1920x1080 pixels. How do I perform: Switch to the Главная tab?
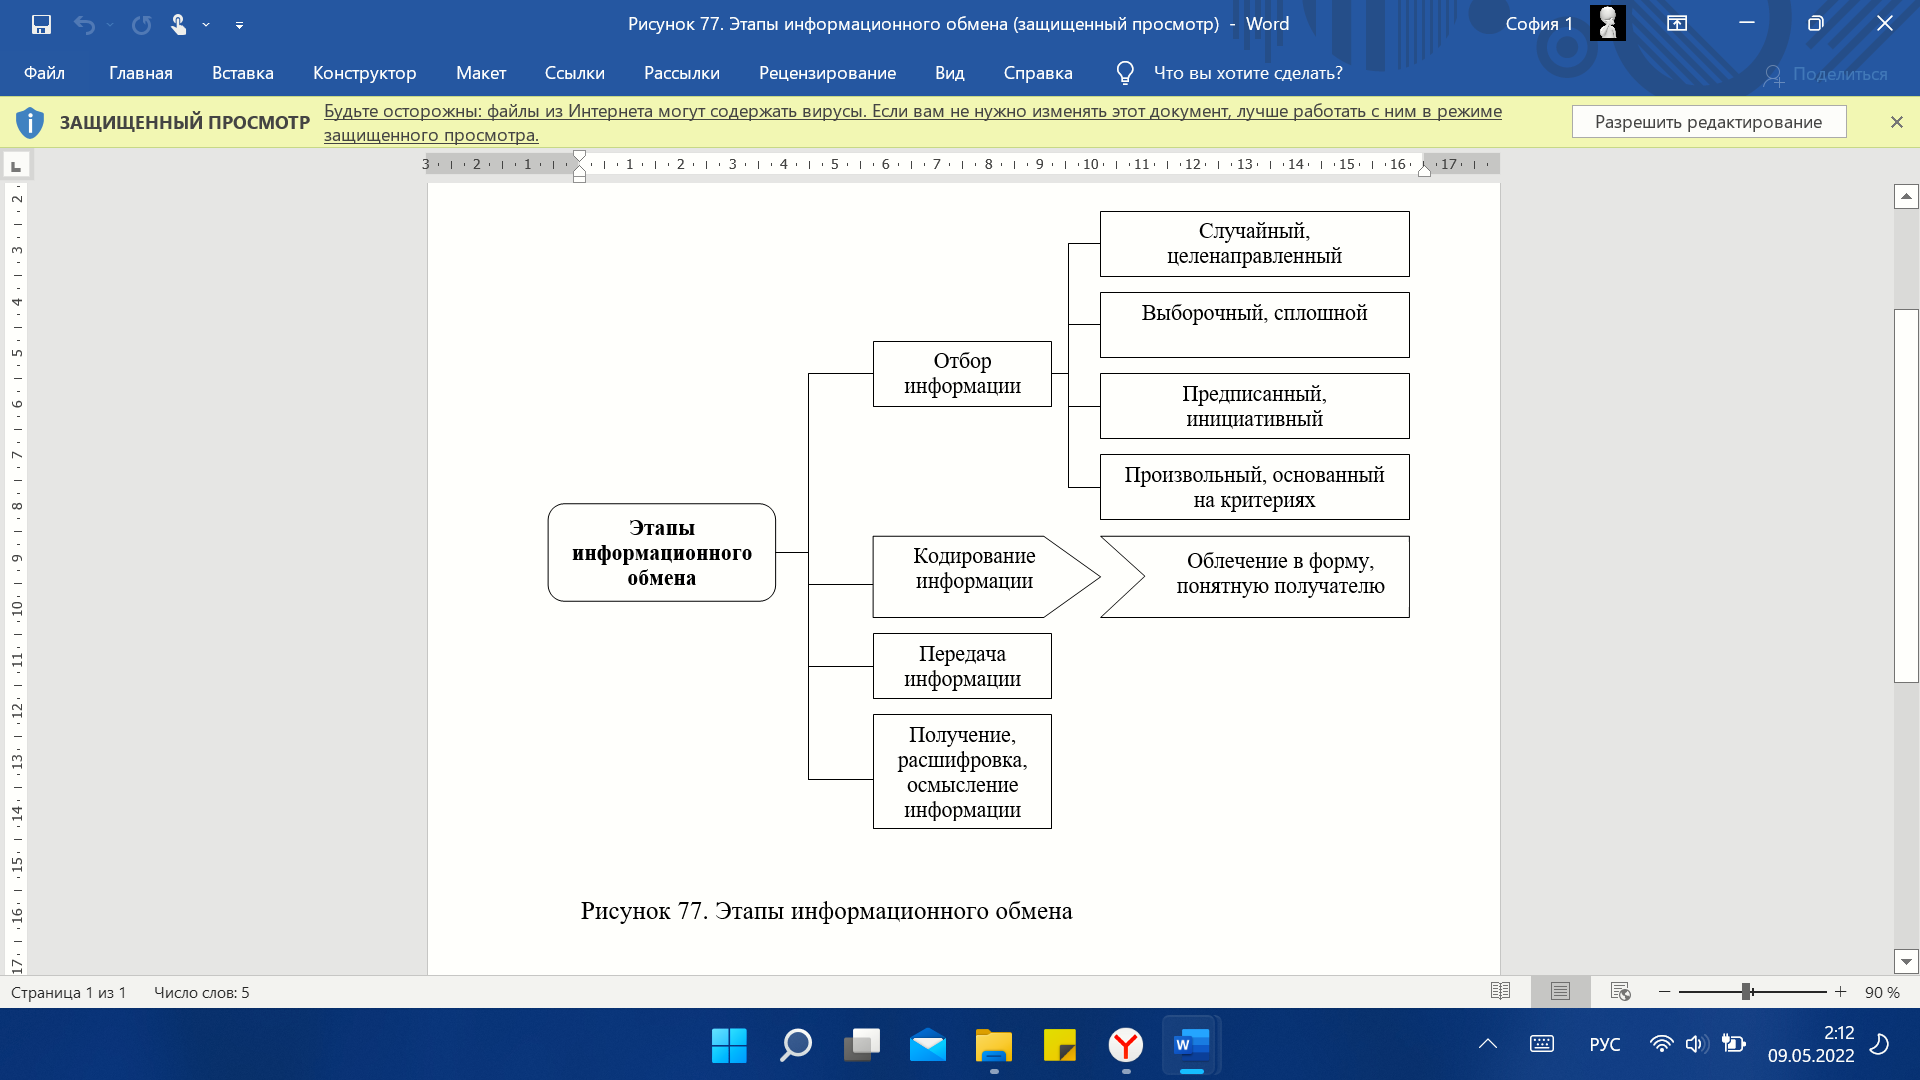141,73
